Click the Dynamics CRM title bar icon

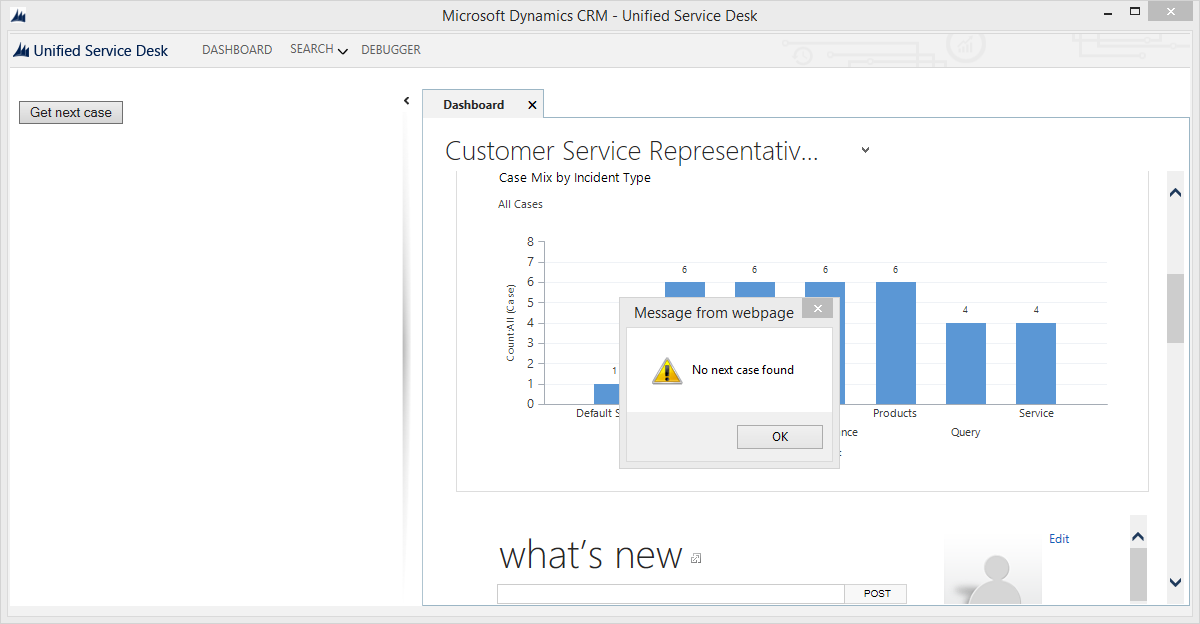tap(18, 16)
